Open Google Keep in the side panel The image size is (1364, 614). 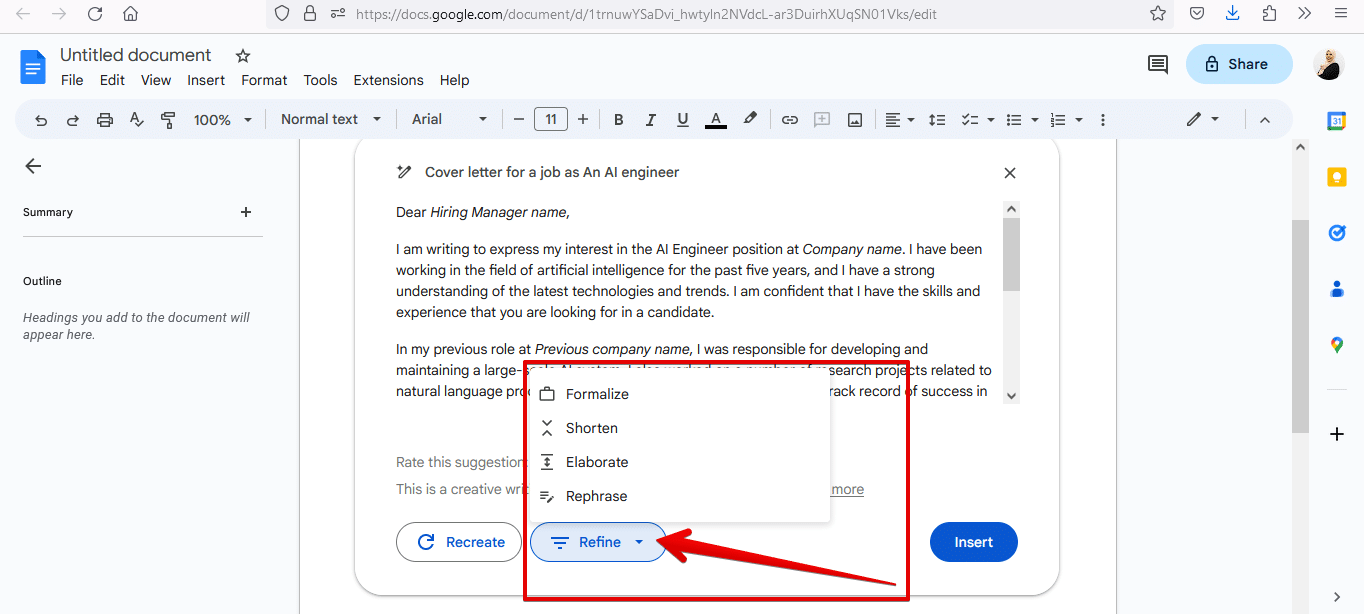1337,177
